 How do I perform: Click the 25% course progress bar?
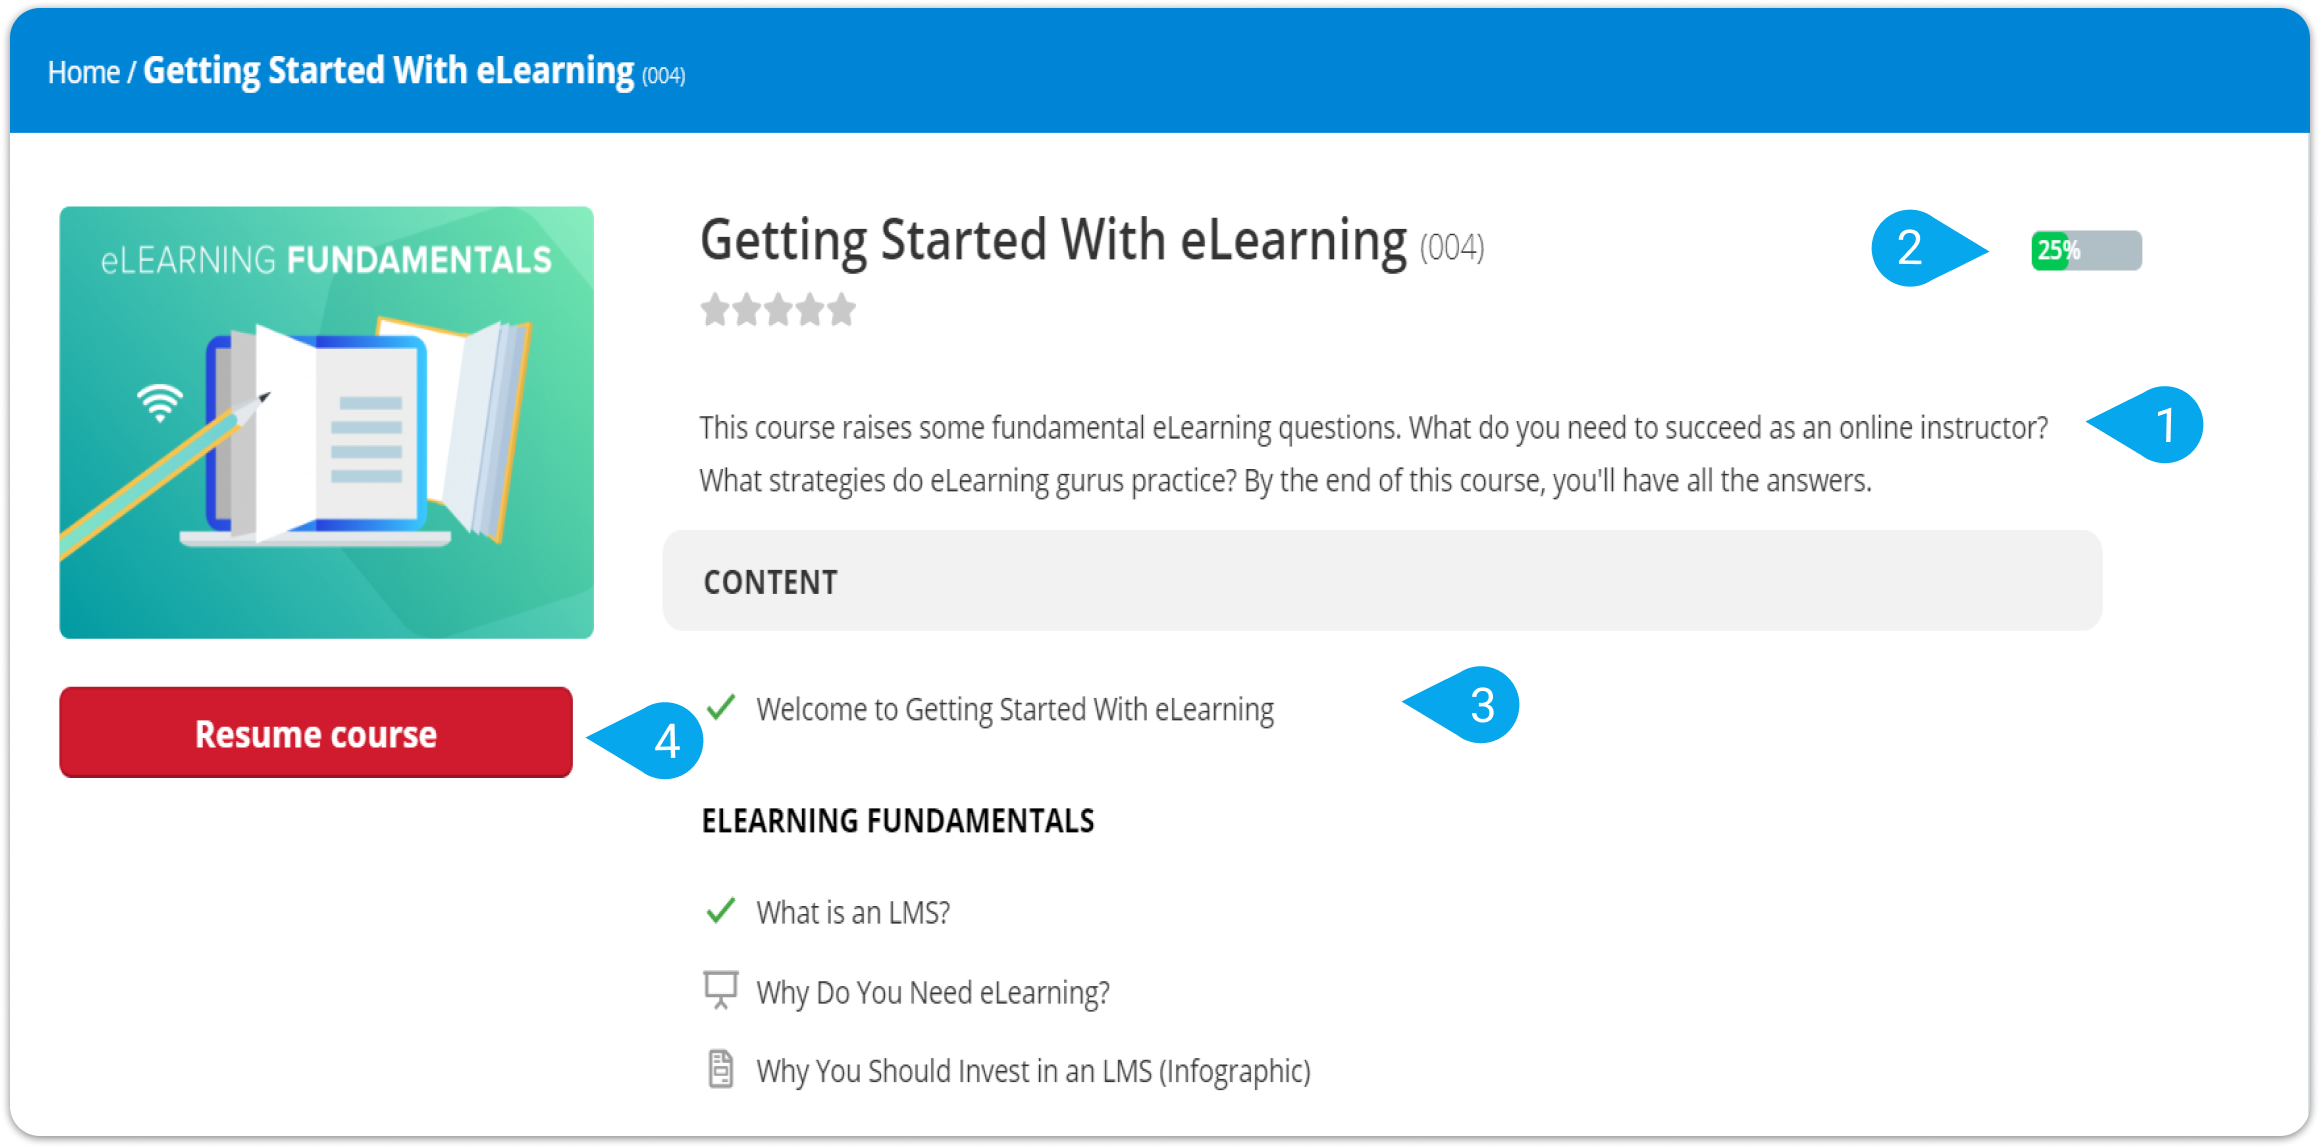pyautogui.click(x=2086, y=250)
